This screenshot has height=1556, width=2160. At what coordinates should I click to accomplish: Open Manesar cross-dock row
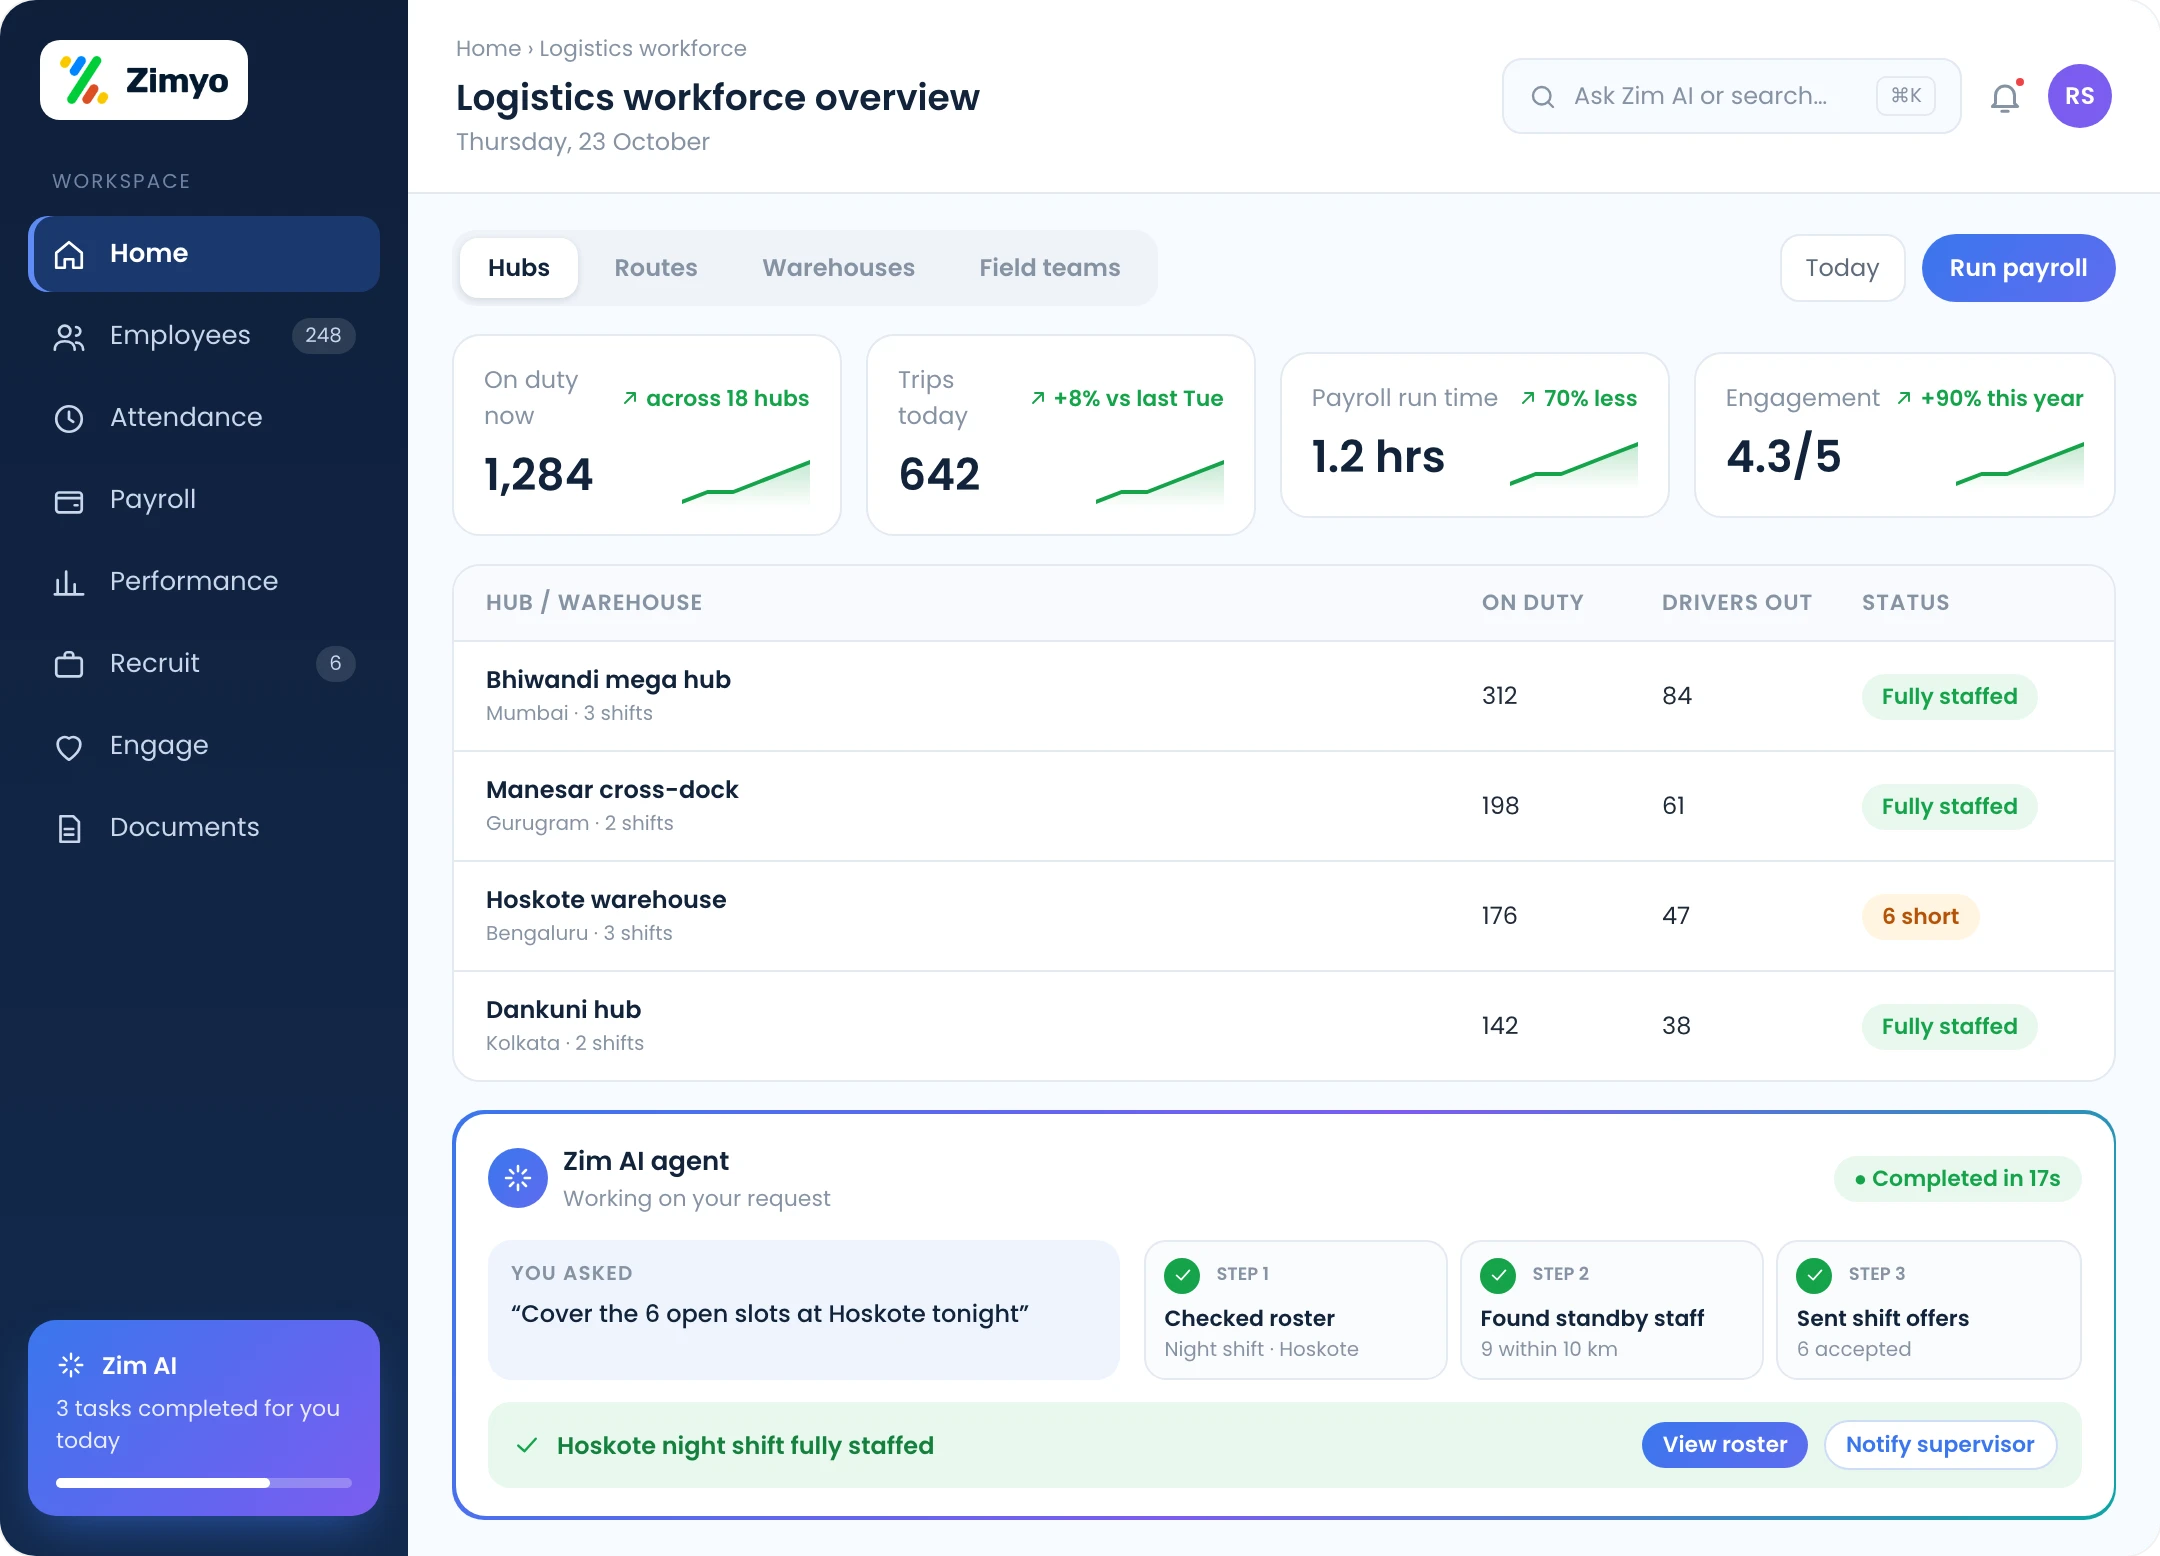pos(1284,806)
